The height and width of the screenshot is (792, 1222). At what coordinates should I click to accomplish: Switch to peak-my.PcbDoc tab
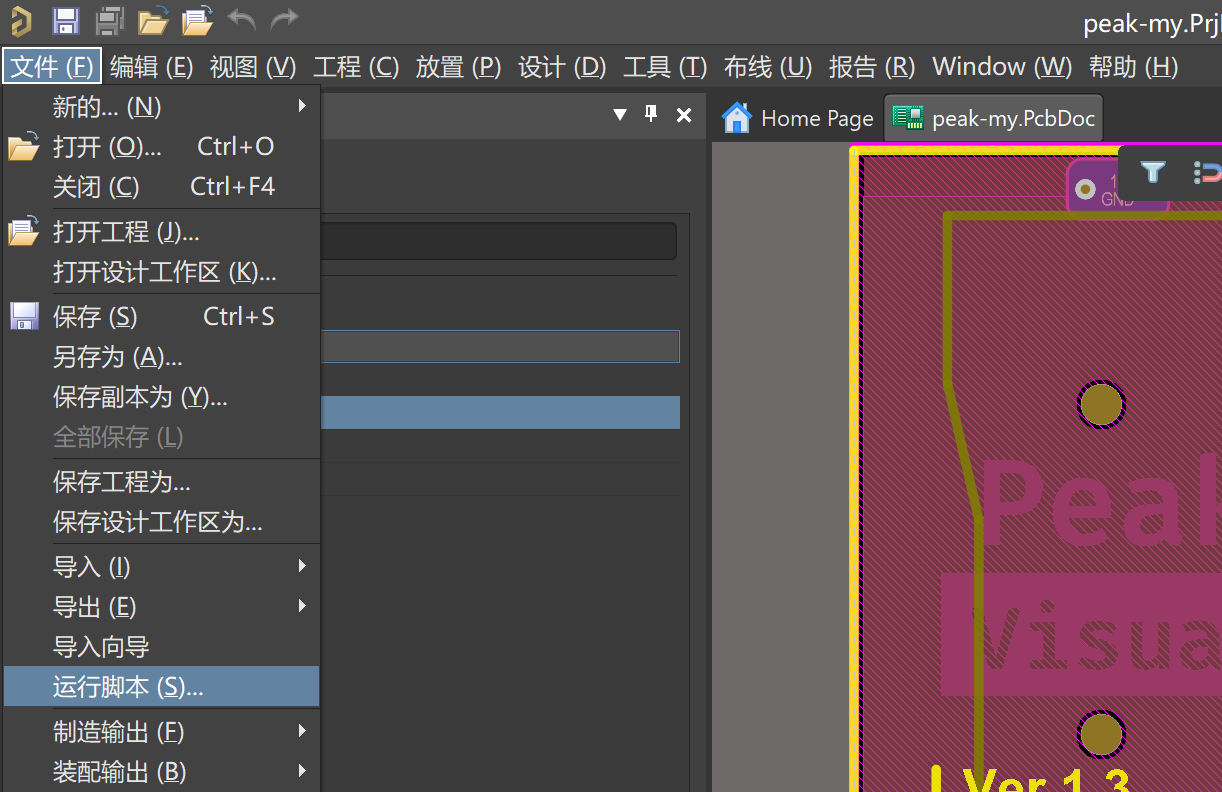coord(996,118)
